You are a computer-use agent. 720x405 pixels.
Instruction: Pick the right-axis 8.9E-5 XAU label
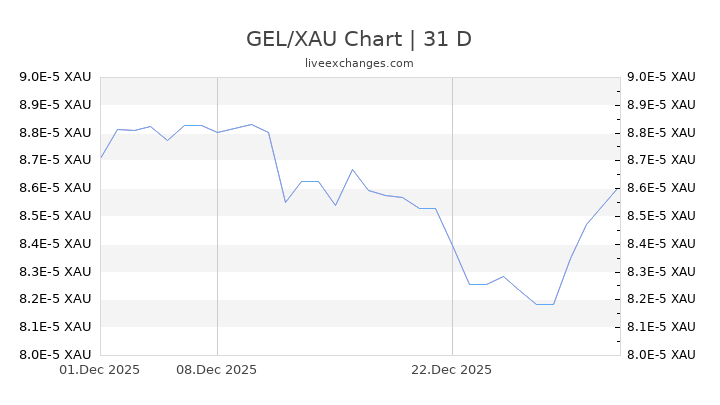pyautogui.click(x=660, y=105)
